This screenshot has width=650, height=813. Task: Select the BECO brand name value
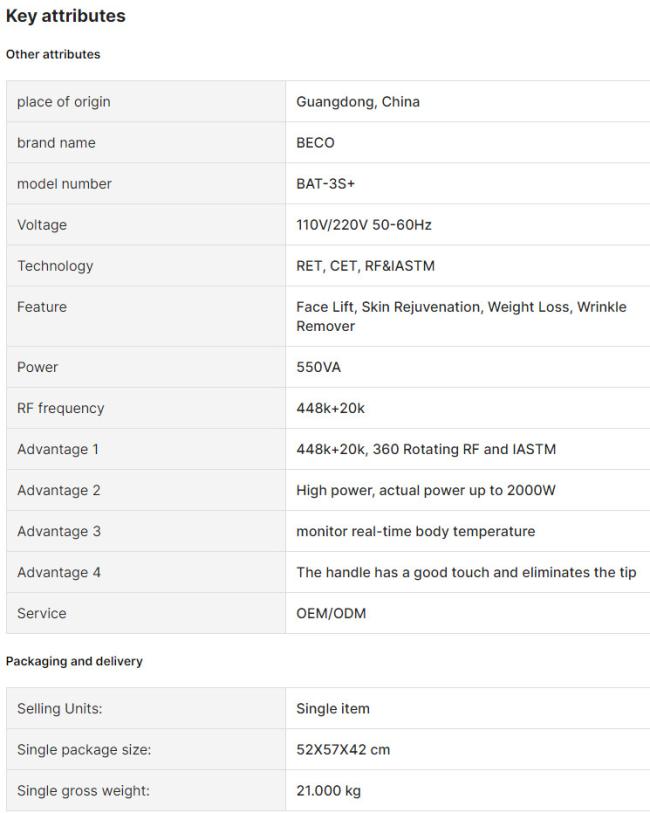(x=315, y=143)
